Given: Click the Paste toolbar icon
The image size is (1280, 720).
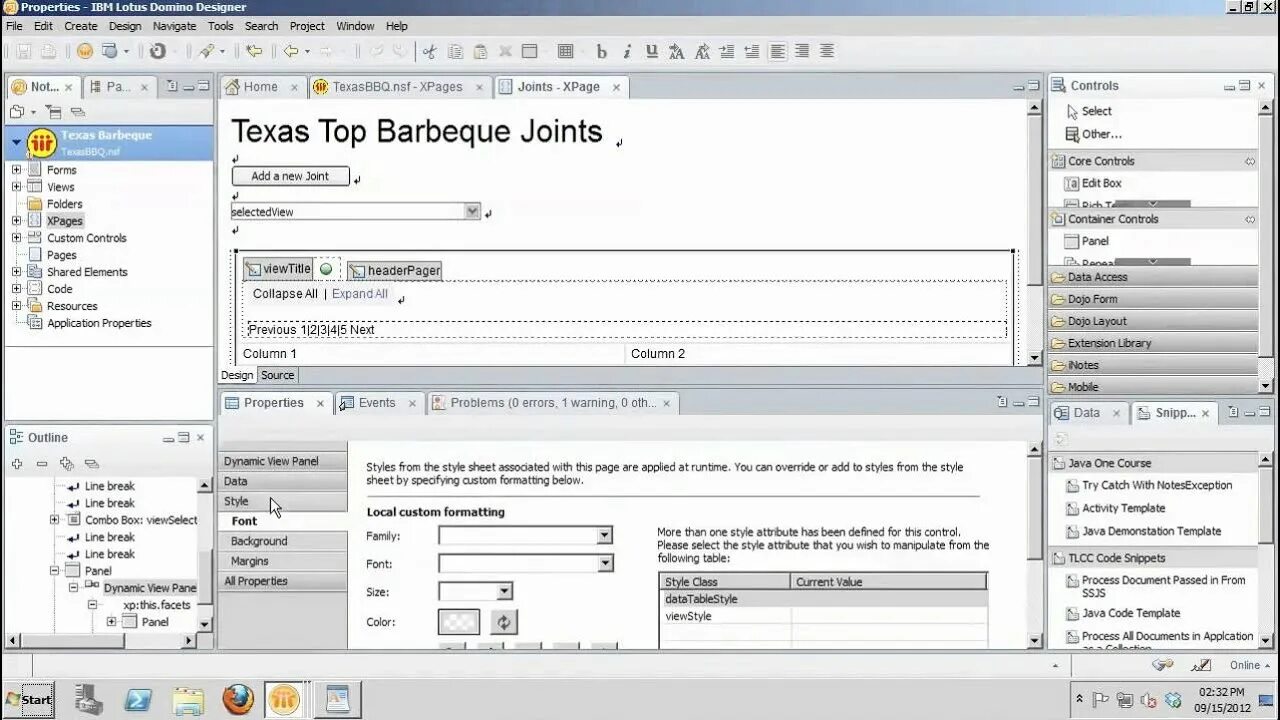Looking at the screenshot, I should click(480, 51).
